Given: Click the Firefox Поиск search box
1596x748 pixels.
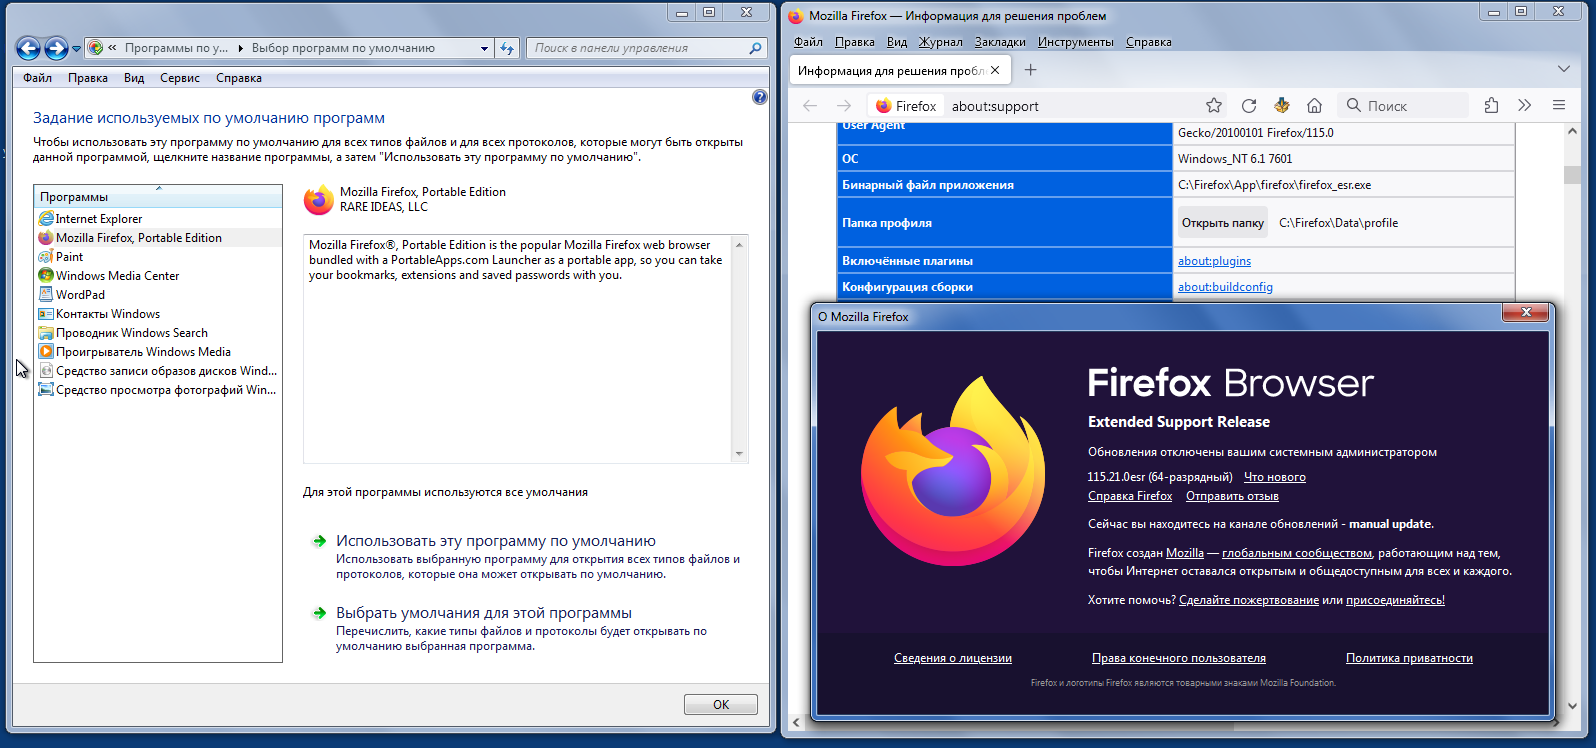Looking at the screenshot, I should (1404, 106).
